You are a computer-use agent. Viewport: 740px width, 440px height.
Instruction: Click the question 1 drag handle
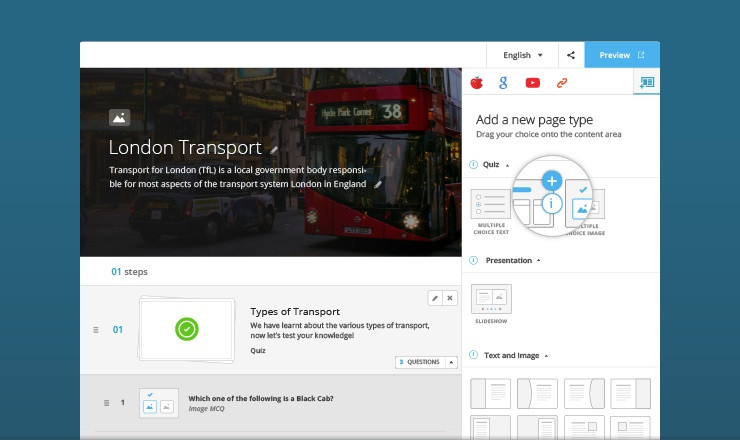point(107,403)
